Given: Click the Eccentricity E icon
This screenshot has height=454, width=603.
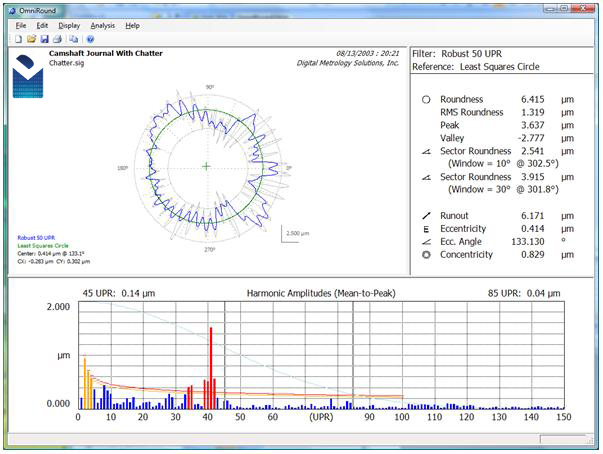Looking at the screenshot, I should [x=426, y=229].
